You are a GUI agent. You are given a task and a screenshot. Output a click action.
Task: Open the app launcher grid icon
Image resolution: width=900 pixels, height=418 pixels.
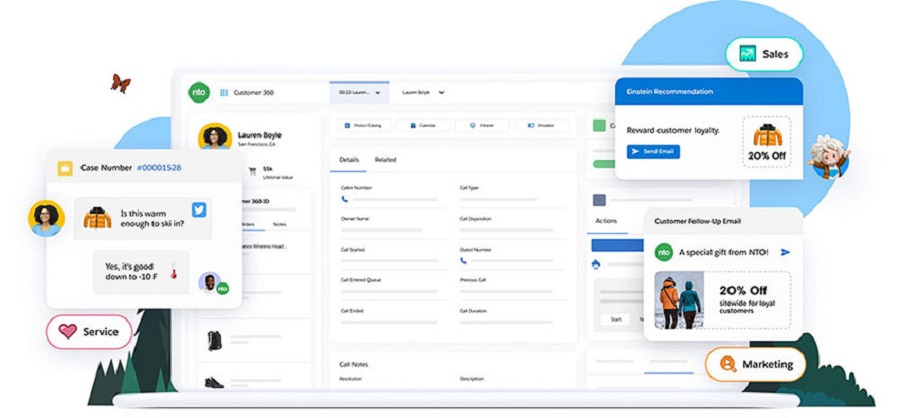click(224, 92)
